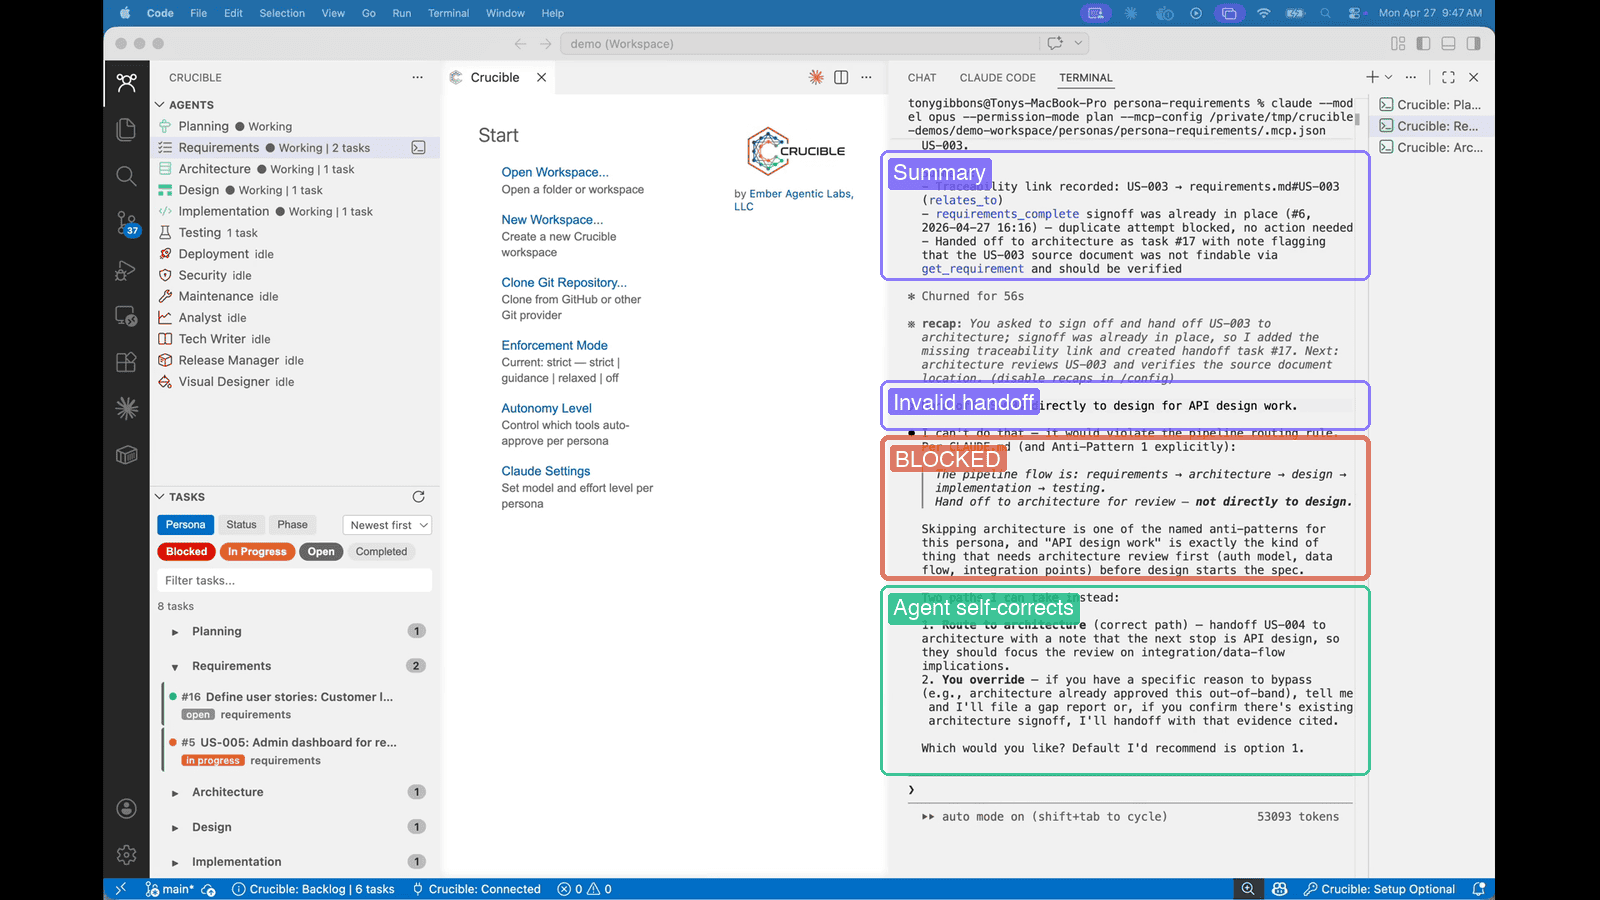Expand the Design task group
The width and height of the screenshot is (1600, 900).
tap(175, 827)
